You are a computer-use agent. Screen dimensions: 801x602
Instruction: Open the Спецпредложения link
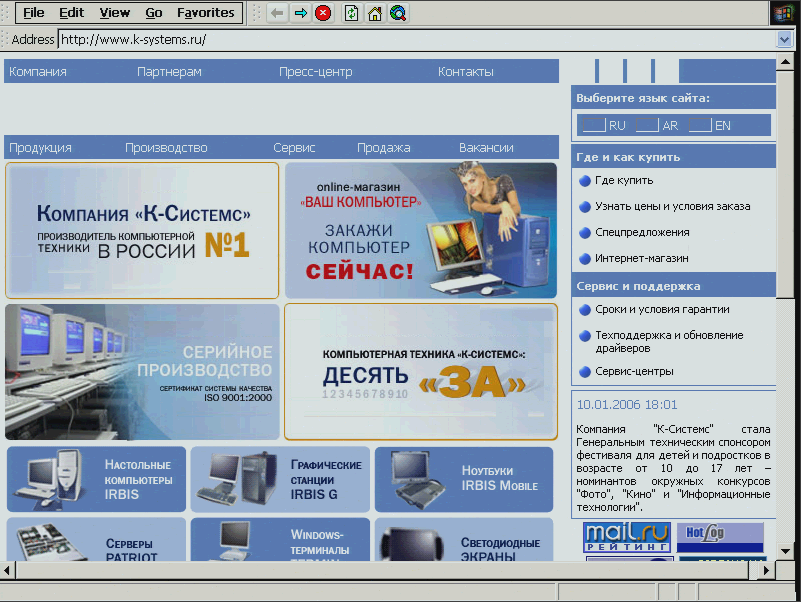pyautogui.click(x=642, y=233)
